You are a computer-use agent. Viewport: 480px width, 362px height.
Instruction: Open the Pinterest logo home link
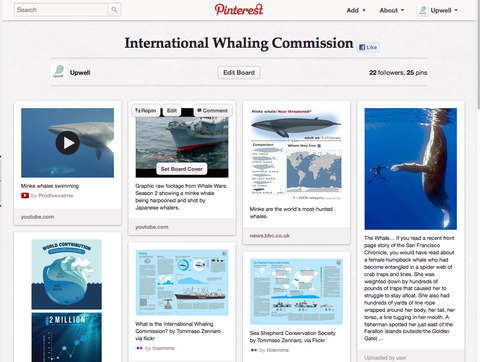239,9
